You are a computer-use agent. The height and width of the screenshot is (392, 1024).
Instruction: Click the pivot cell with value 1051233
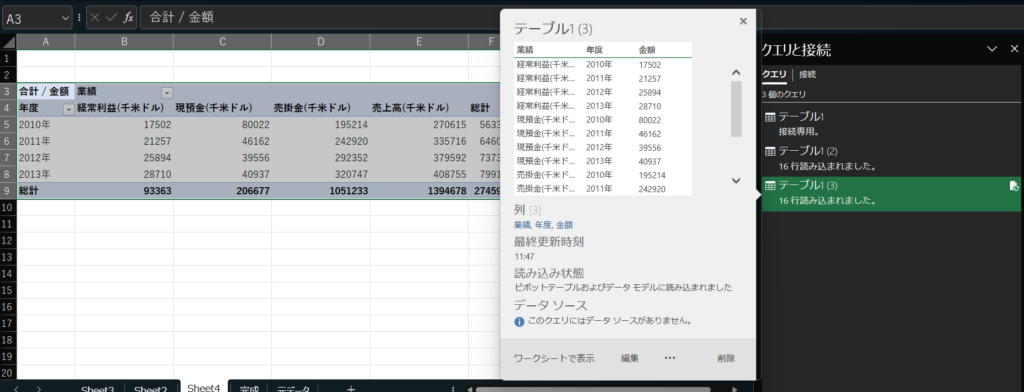tap(321, 191)
